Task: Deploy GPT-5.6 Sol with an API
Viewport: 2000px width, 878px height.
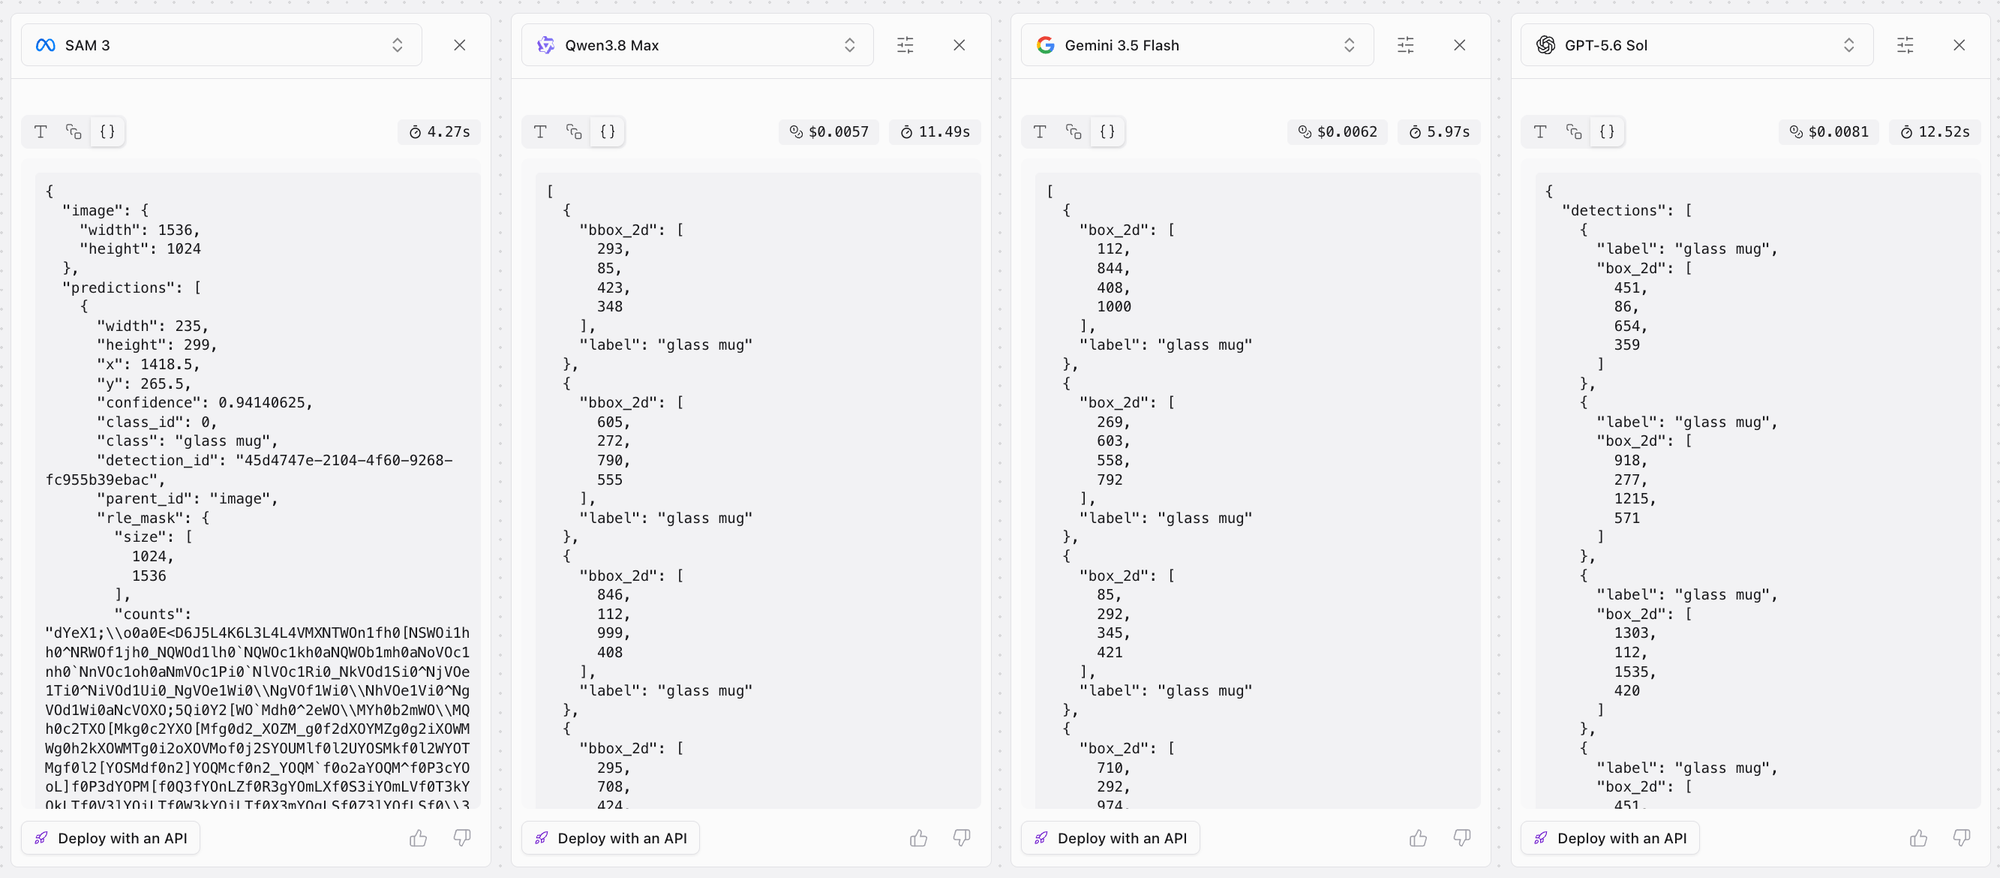Action: pos(1610,838)
